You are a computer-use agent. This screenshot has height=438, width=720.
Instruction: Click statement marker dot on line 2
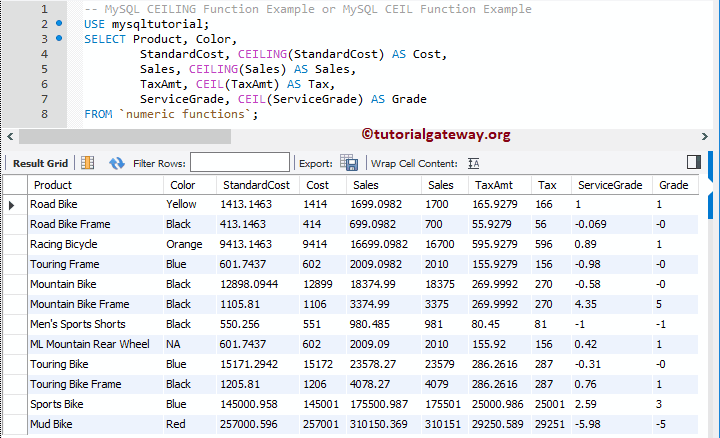point(60,23)
